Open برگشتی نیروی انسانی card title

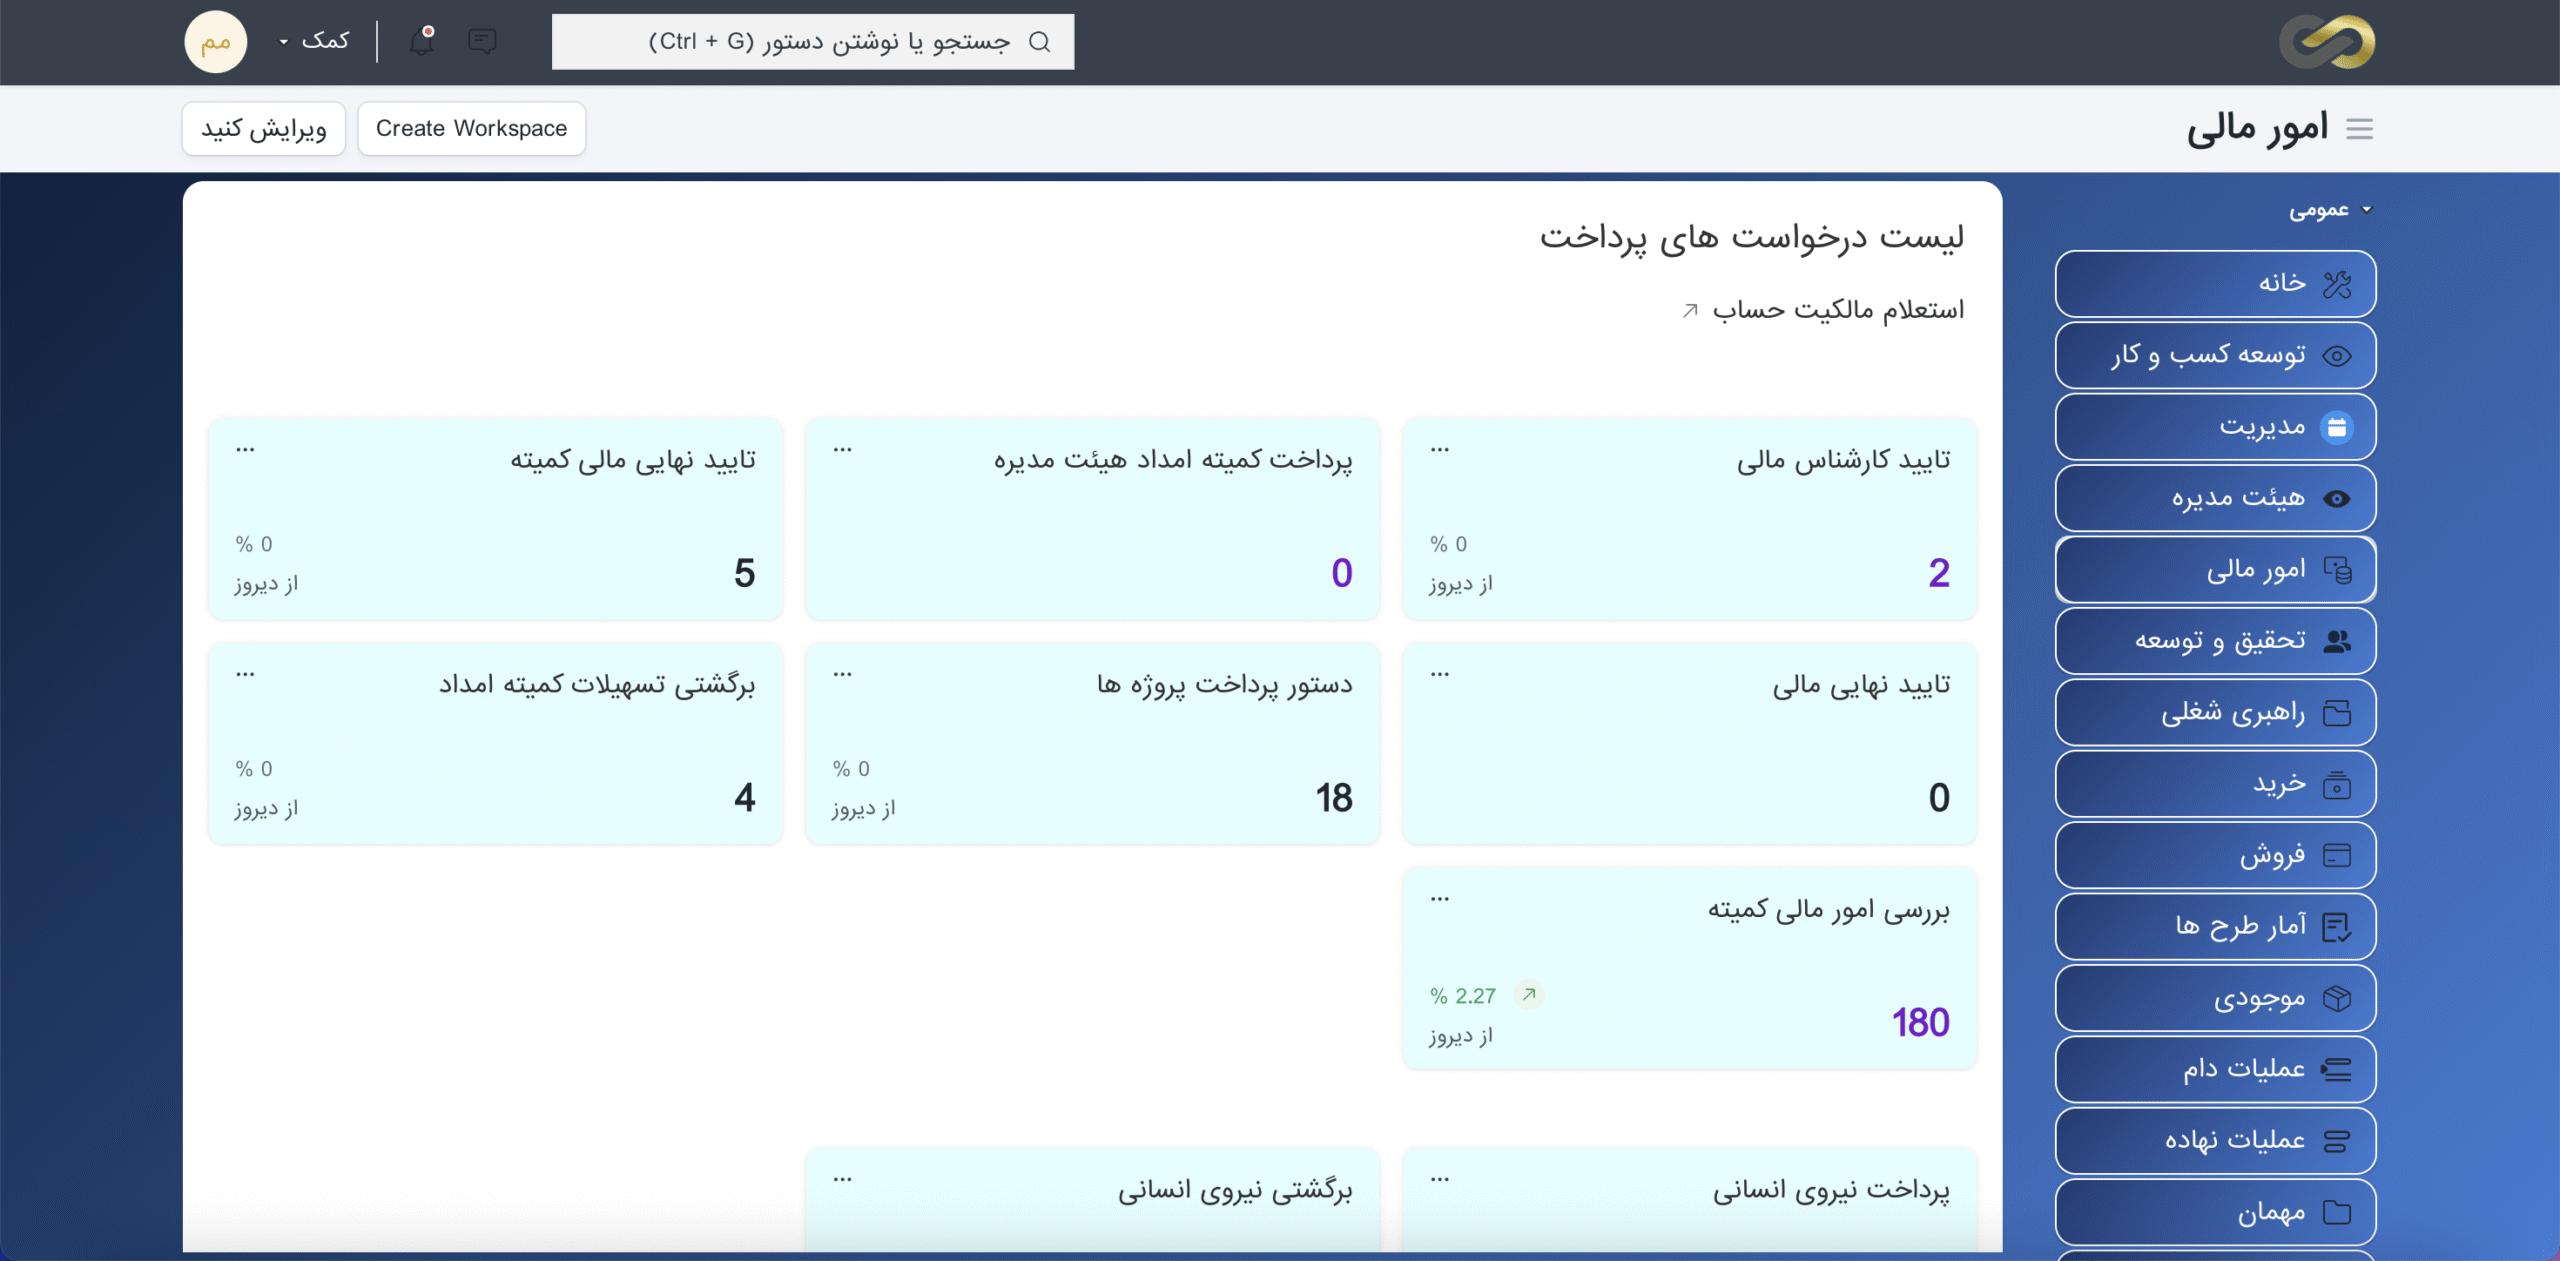point(1235,1190)
